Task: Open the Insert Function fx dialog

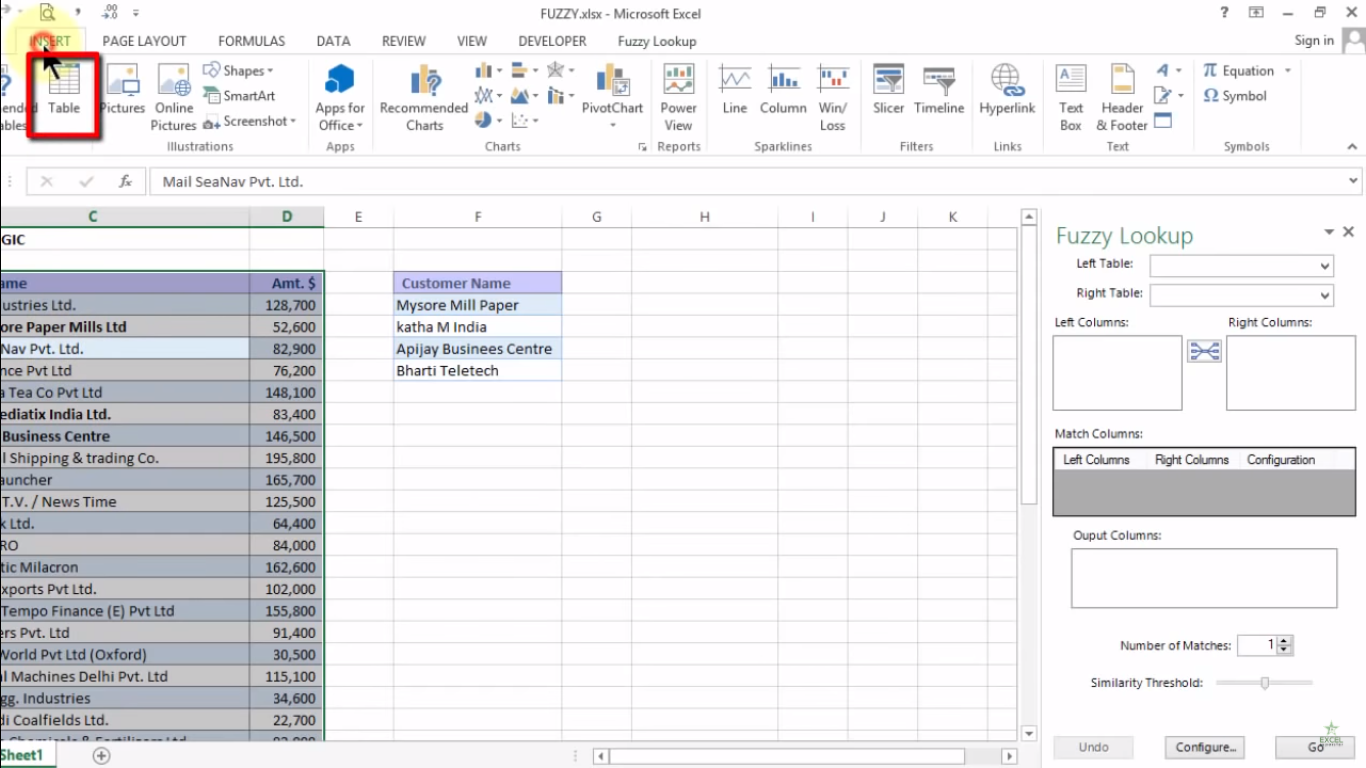Action: [x=126, y=182]
